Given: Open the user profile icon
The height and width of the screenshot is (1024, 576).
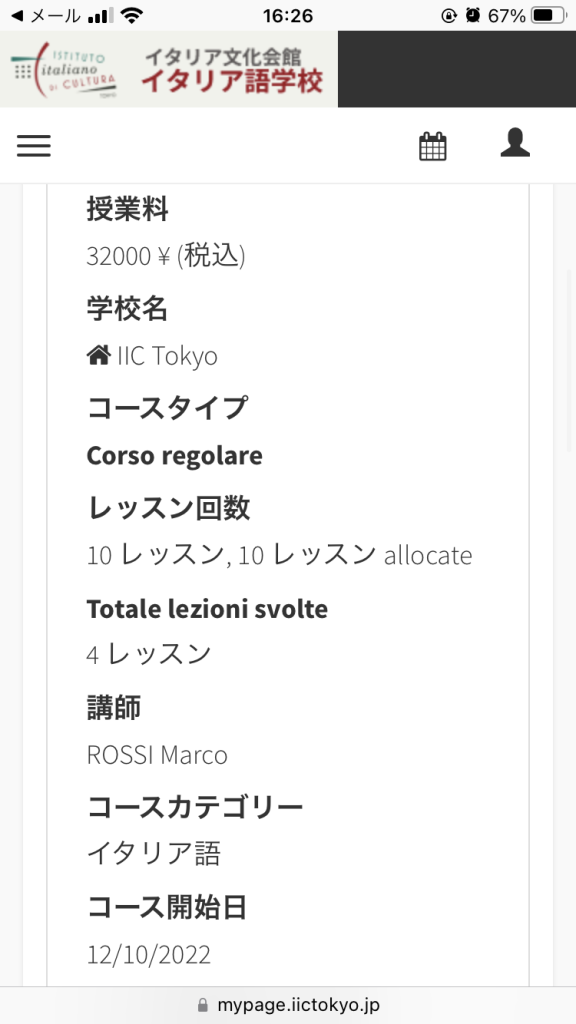Looking at the screenshot, I should tap(515, 143).
